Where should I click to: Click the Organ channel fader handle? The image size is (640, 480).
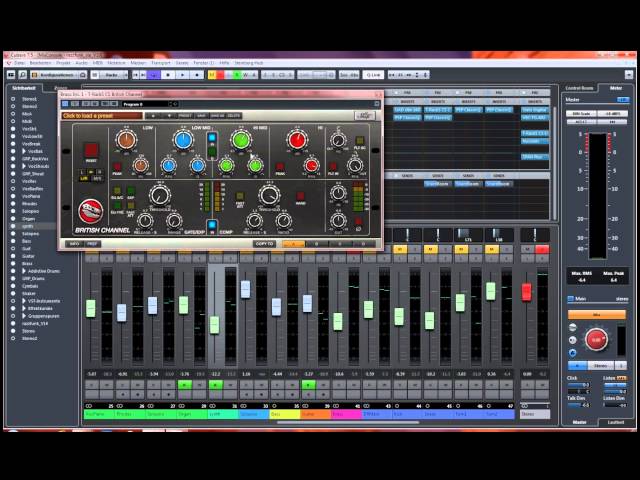pos(184,305)
